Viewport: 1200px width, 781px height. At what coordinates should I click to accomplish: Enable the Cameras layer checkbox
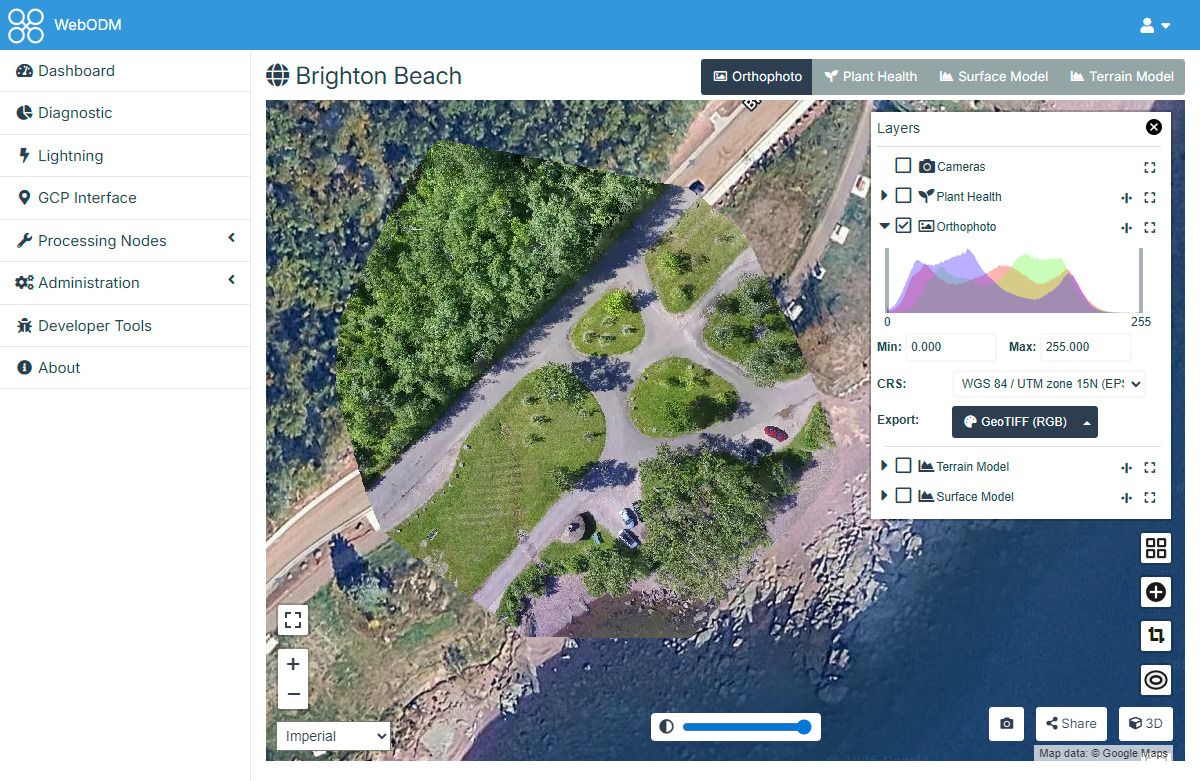coord(904,165)
